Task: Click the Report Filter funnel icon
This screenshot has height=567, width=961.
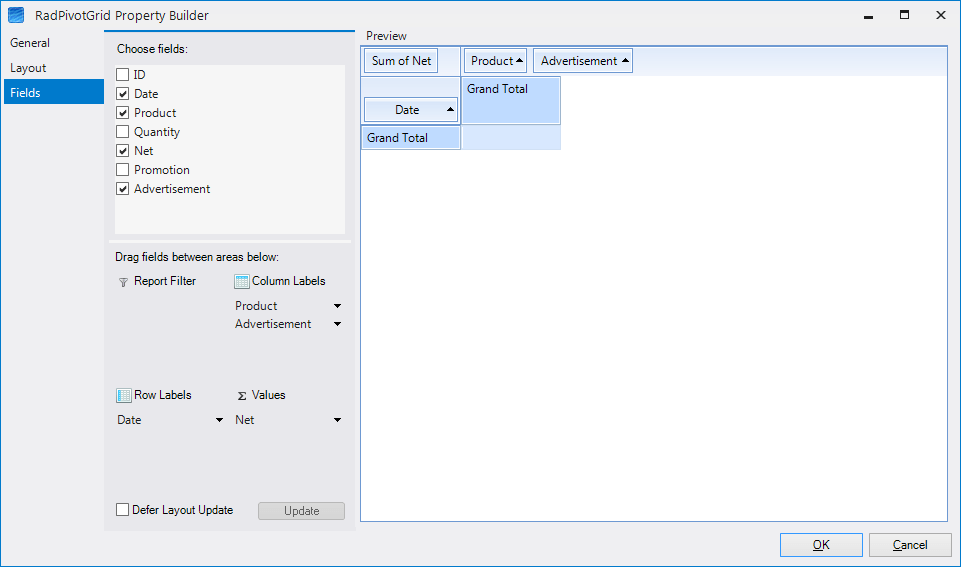Action: tap(123, 282)
